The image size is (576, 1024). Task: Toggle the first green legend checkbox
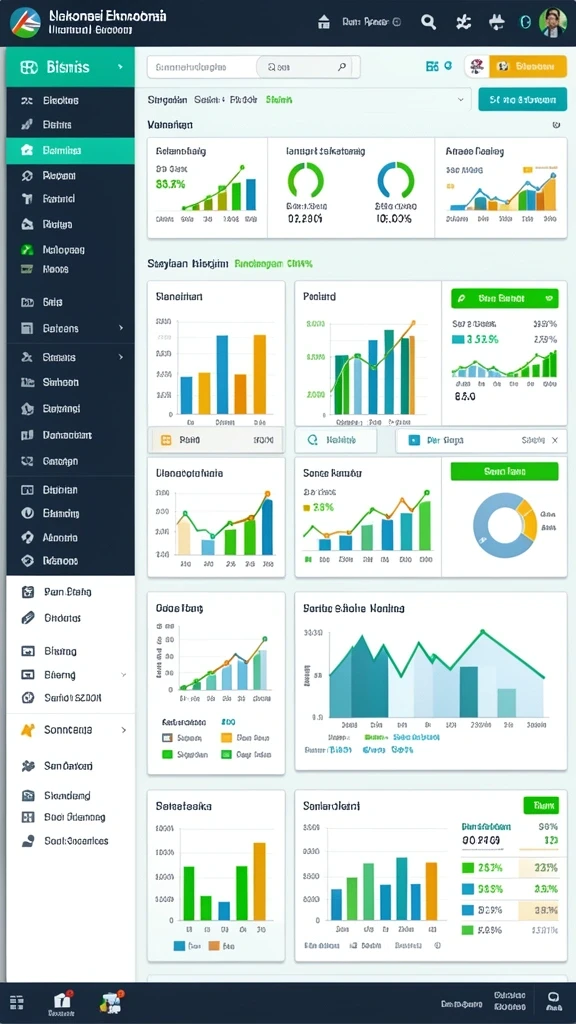(167, 754)
